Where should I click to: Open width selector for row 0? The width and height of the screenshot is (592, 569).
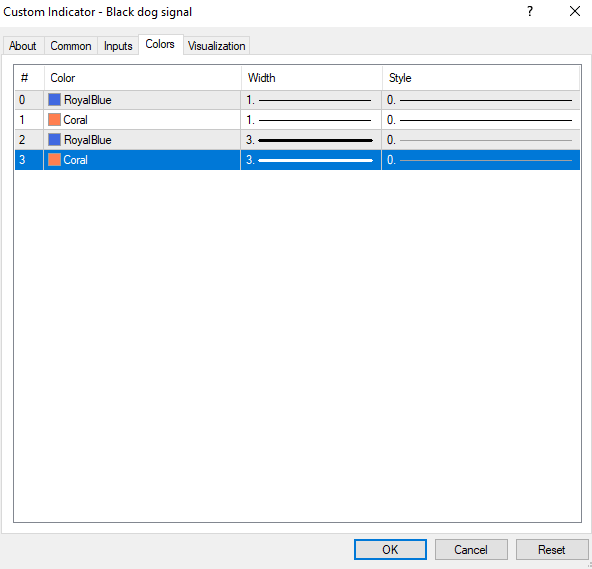point(311,100)
